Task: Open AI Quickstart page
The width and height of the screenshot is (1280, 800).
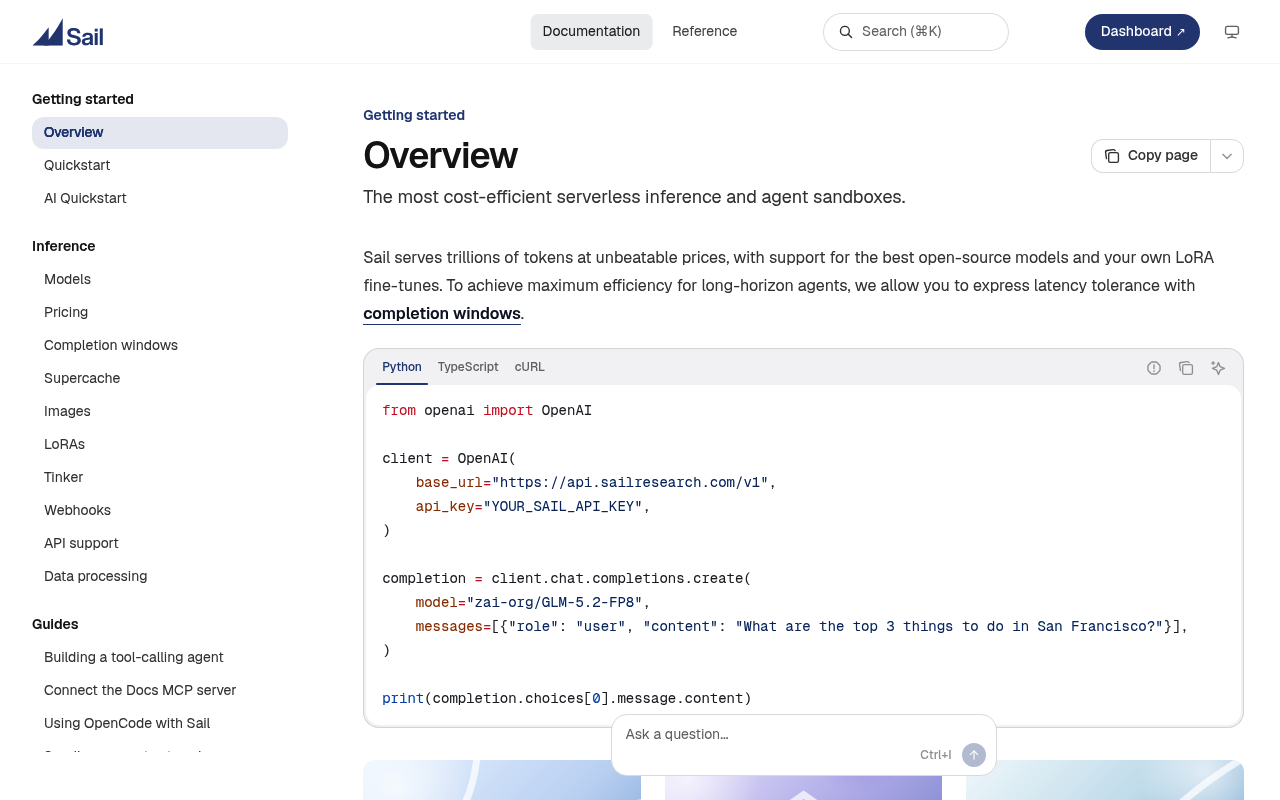Action: [160, 199]
